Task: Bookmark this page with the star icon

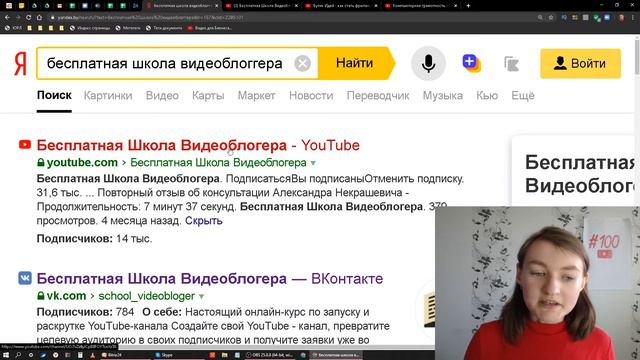Action: 551,18
